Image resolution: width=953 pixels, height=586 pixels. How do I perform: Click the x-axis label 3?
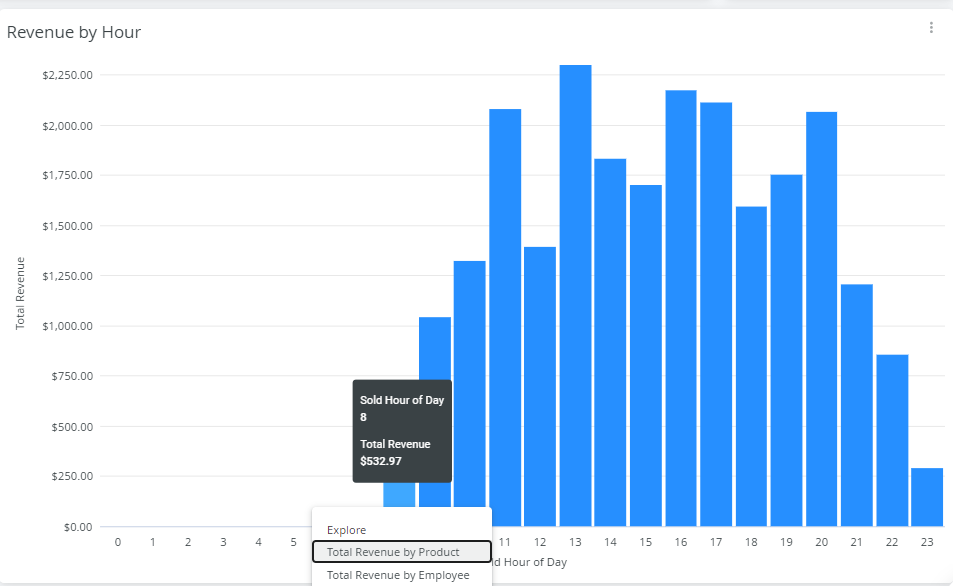coord(224,542)
